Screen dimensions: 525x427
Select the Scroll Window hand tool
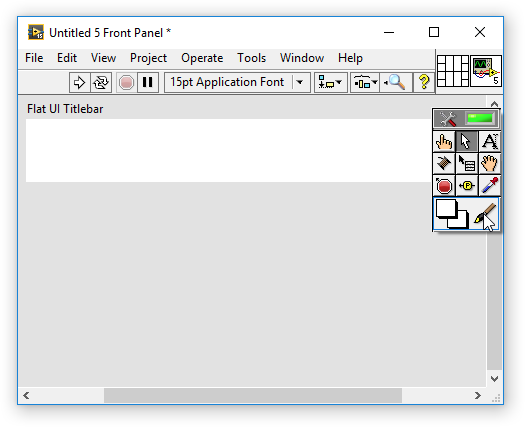(490, 163)
